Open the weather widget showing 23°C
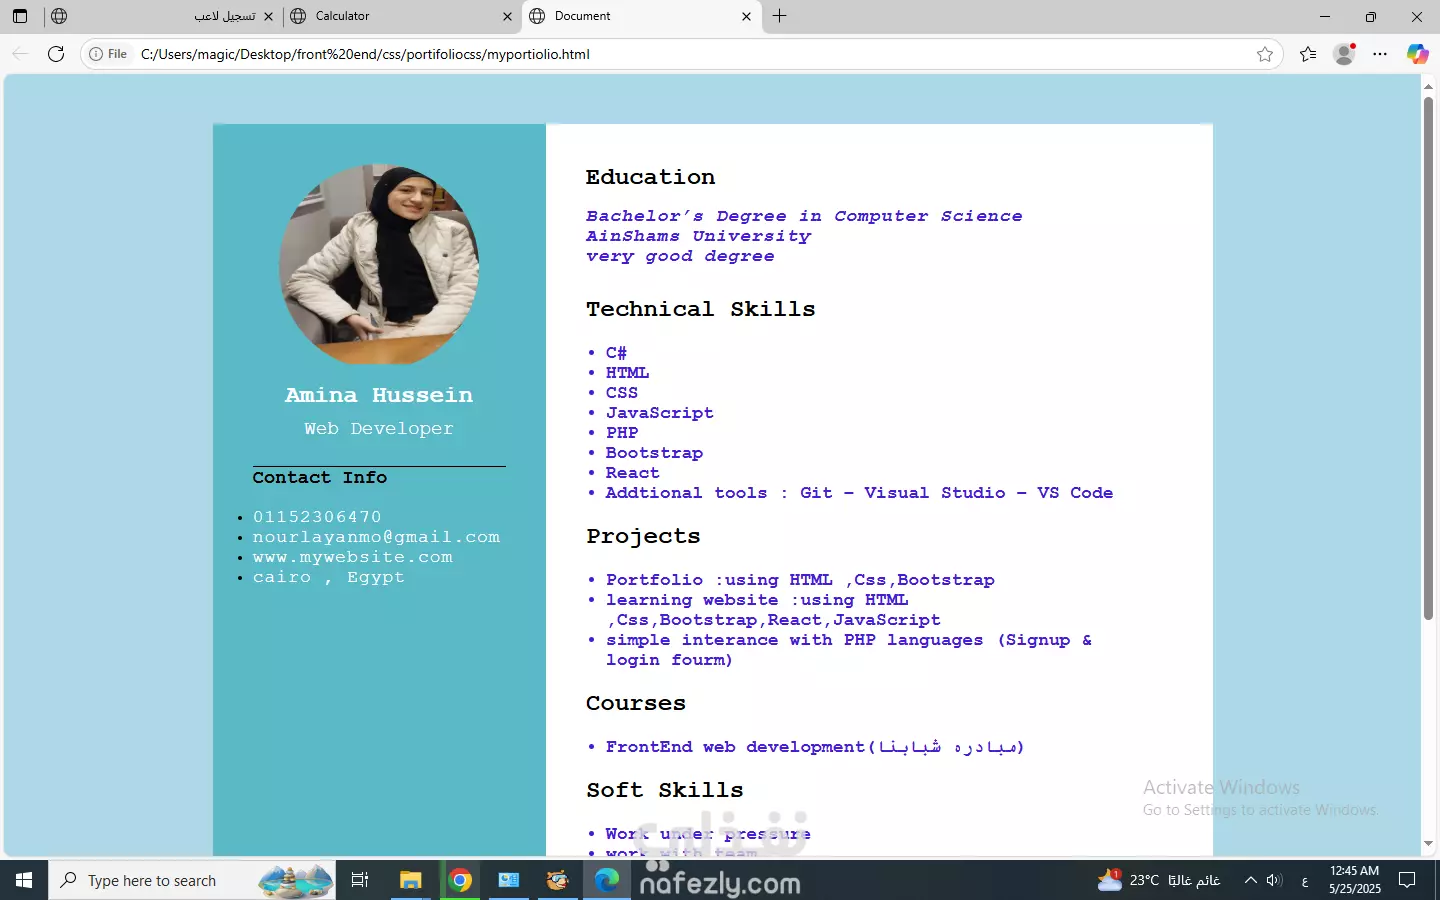This screenshot has width=1440, height=900. (1159, 880)
